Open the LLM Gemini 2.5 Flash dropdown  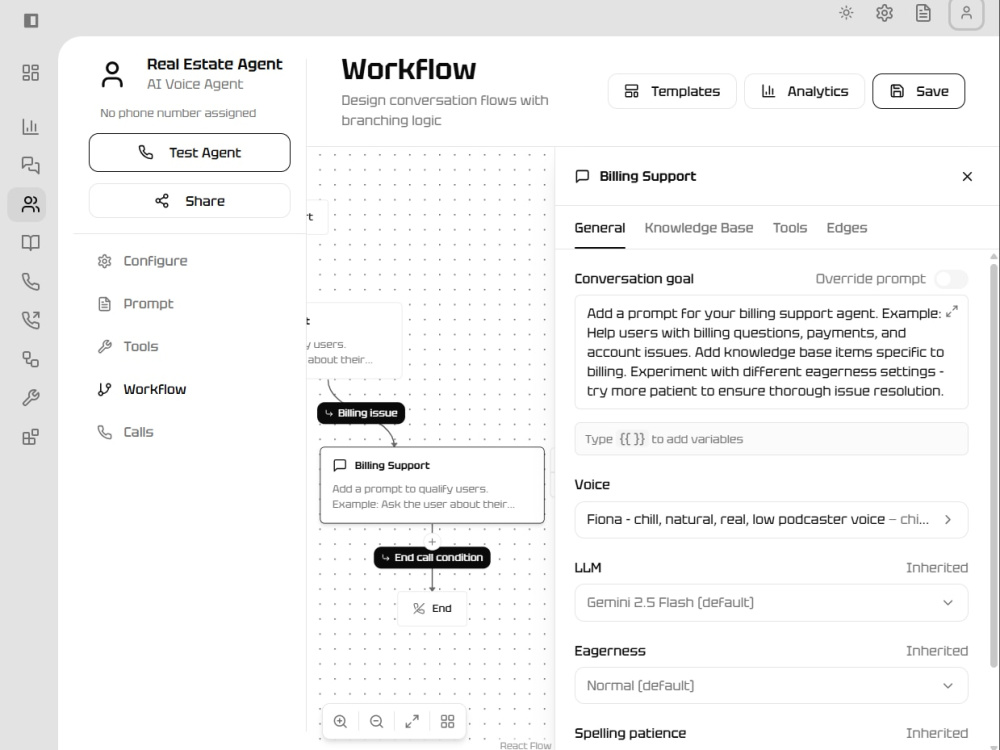click(x=771, y=603)
